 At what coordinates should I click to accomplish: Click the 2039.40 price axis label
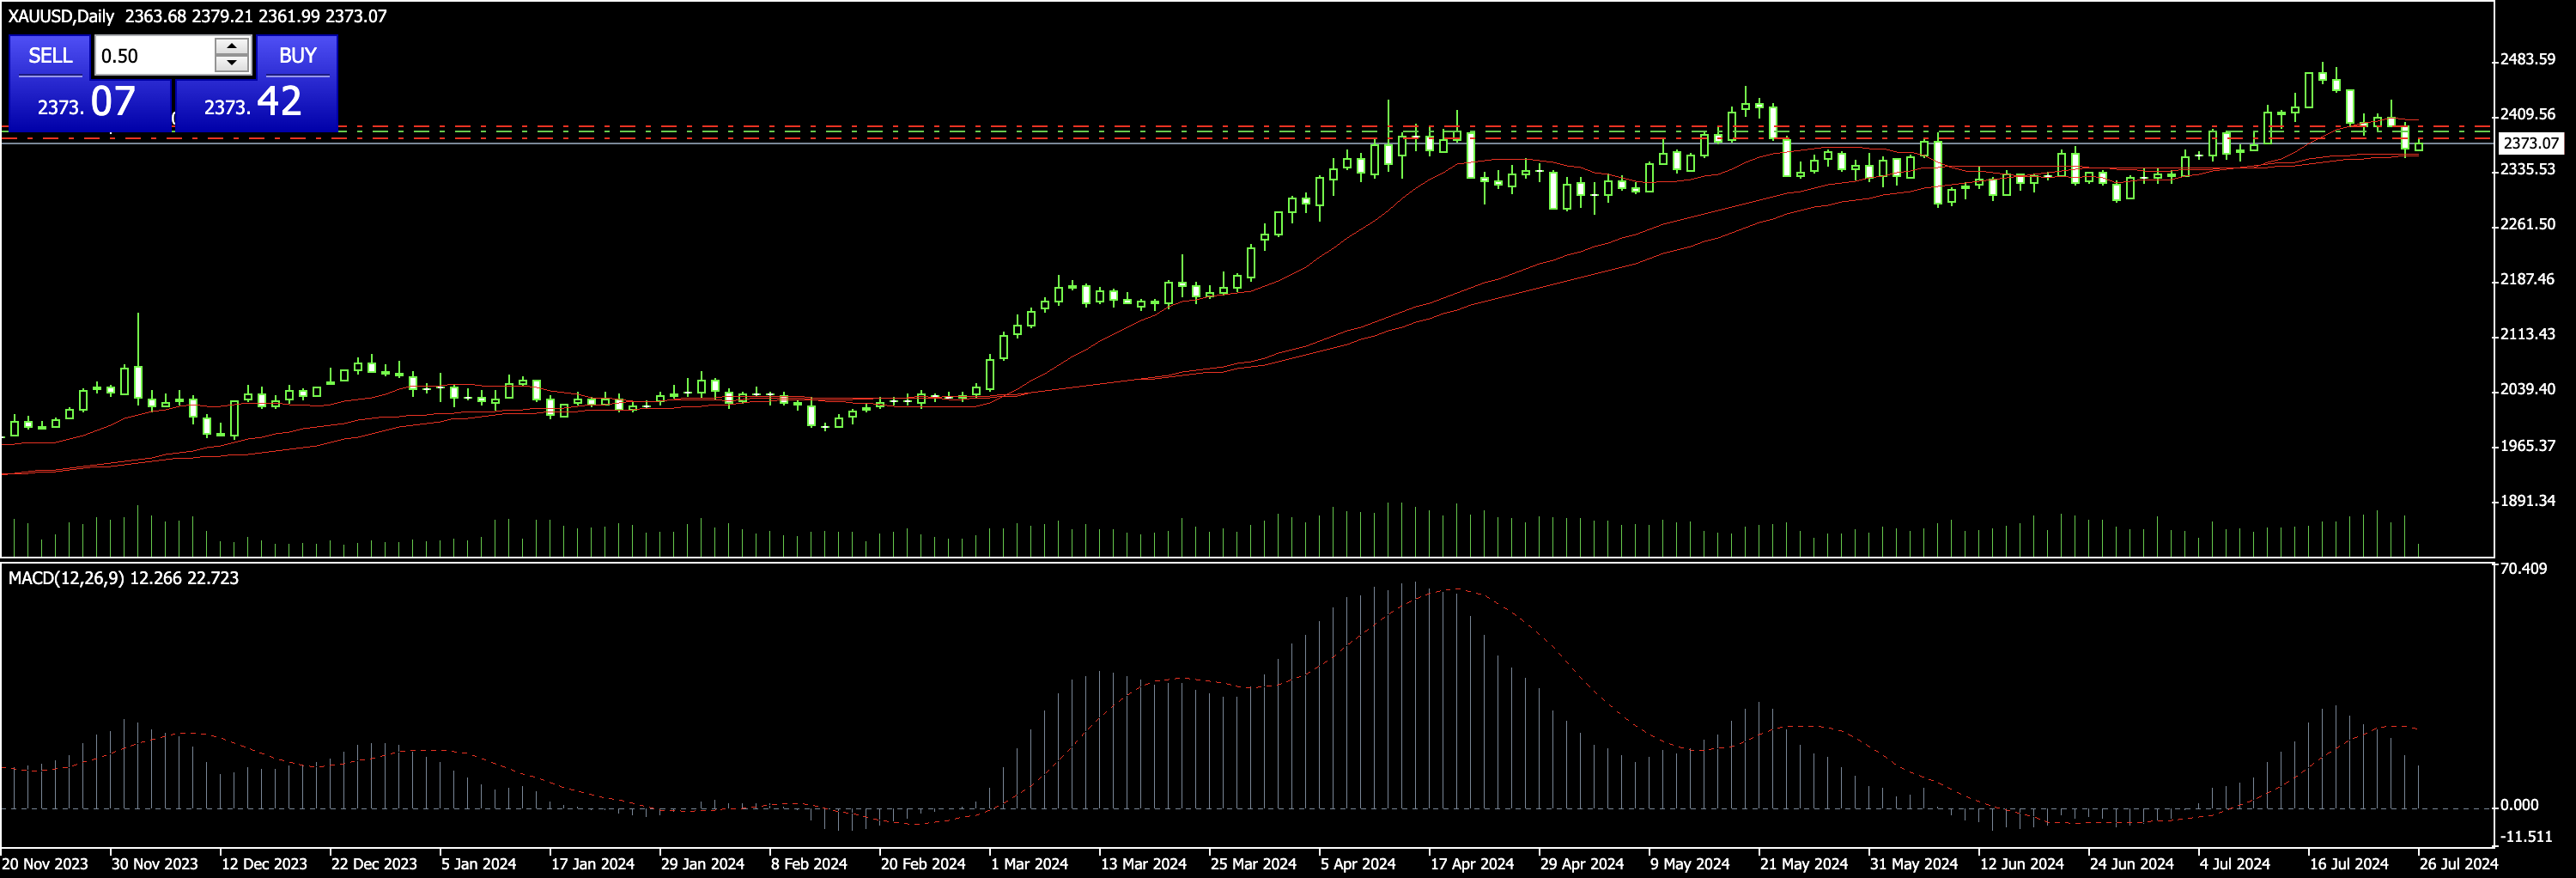[2527, 389]
